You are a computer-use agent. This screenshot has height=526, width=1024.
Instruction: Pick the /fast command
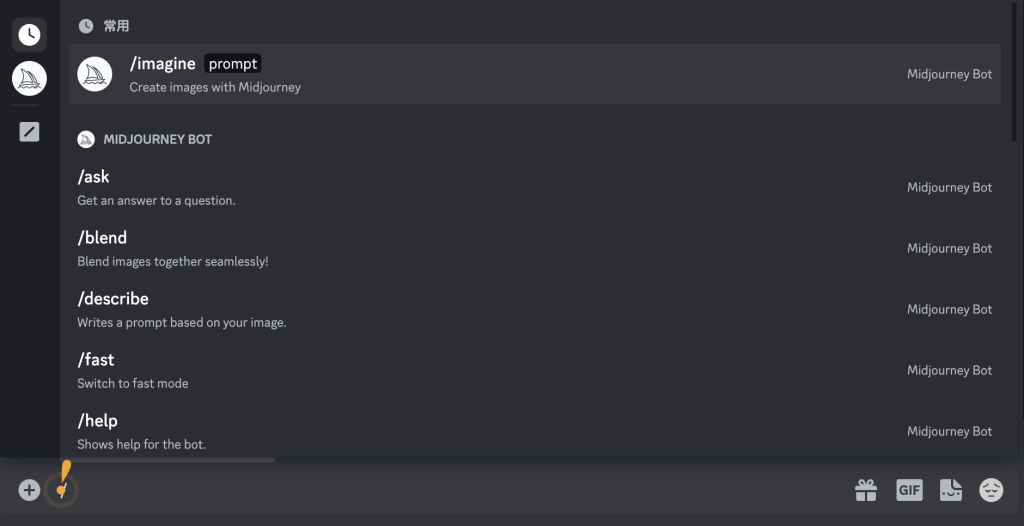[534, 370]
